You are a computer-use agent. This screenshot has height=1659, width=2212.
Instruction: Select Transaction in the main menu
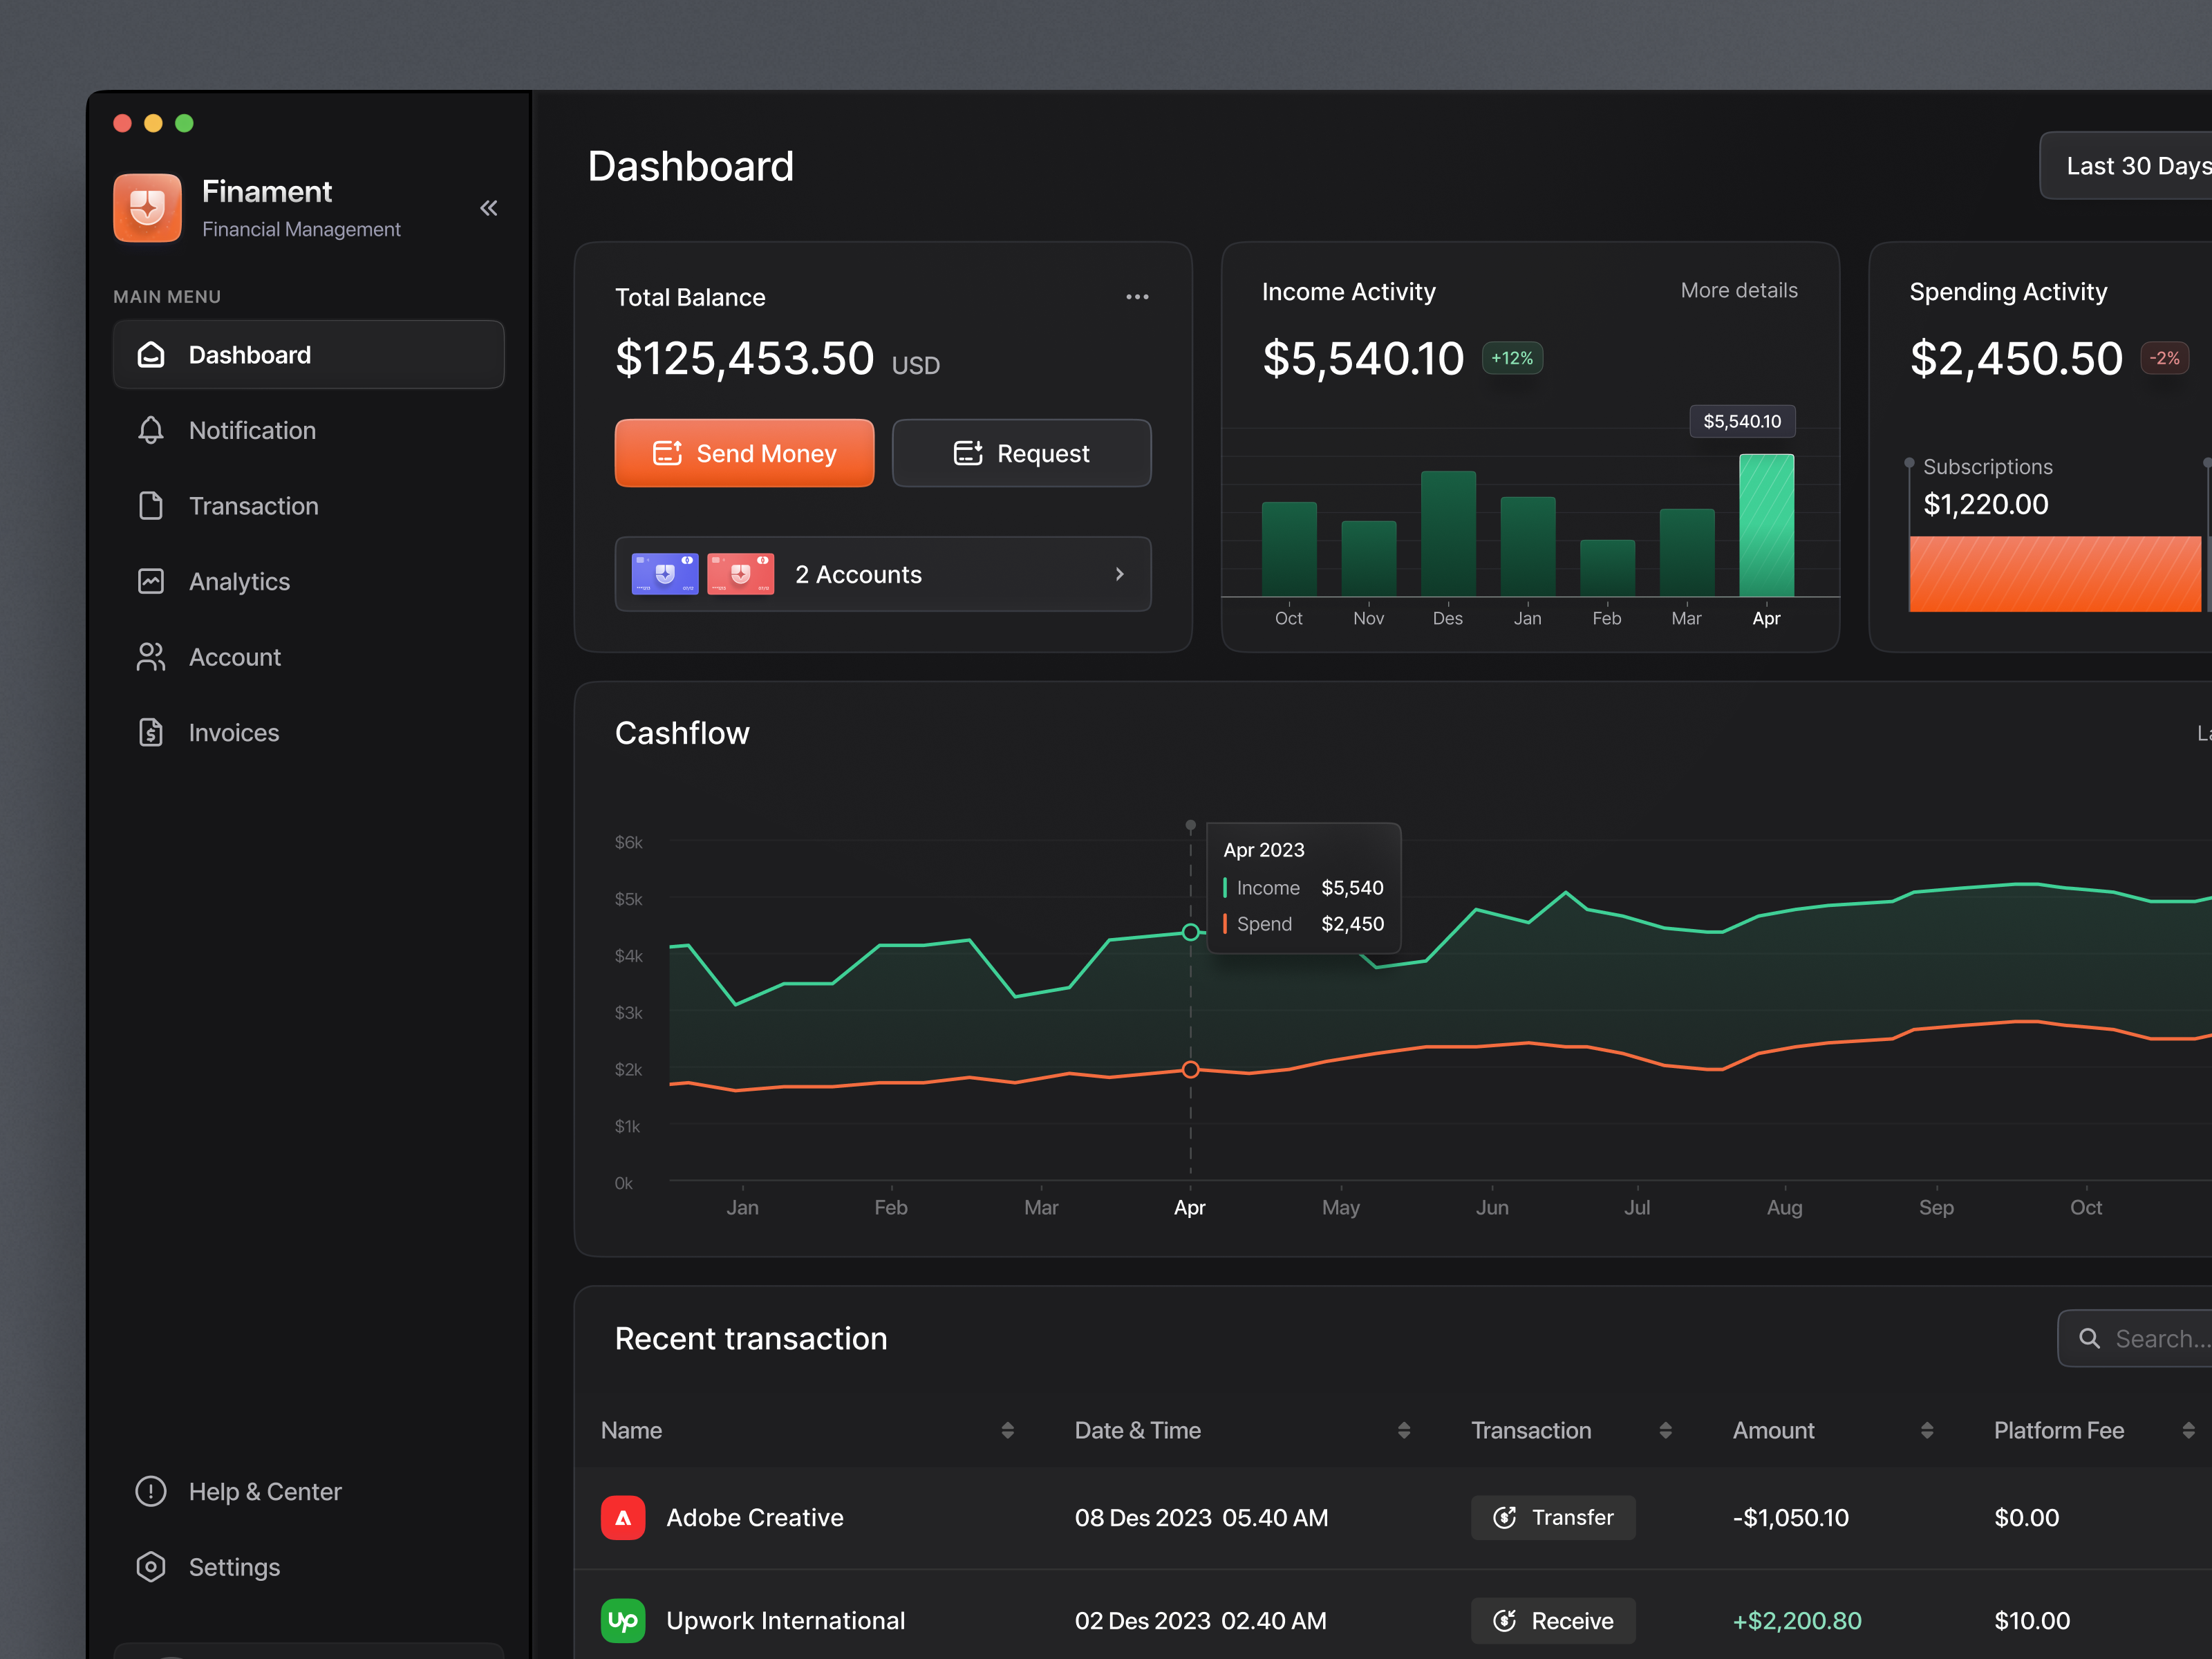pyautogui.click(x=253, y=506)
